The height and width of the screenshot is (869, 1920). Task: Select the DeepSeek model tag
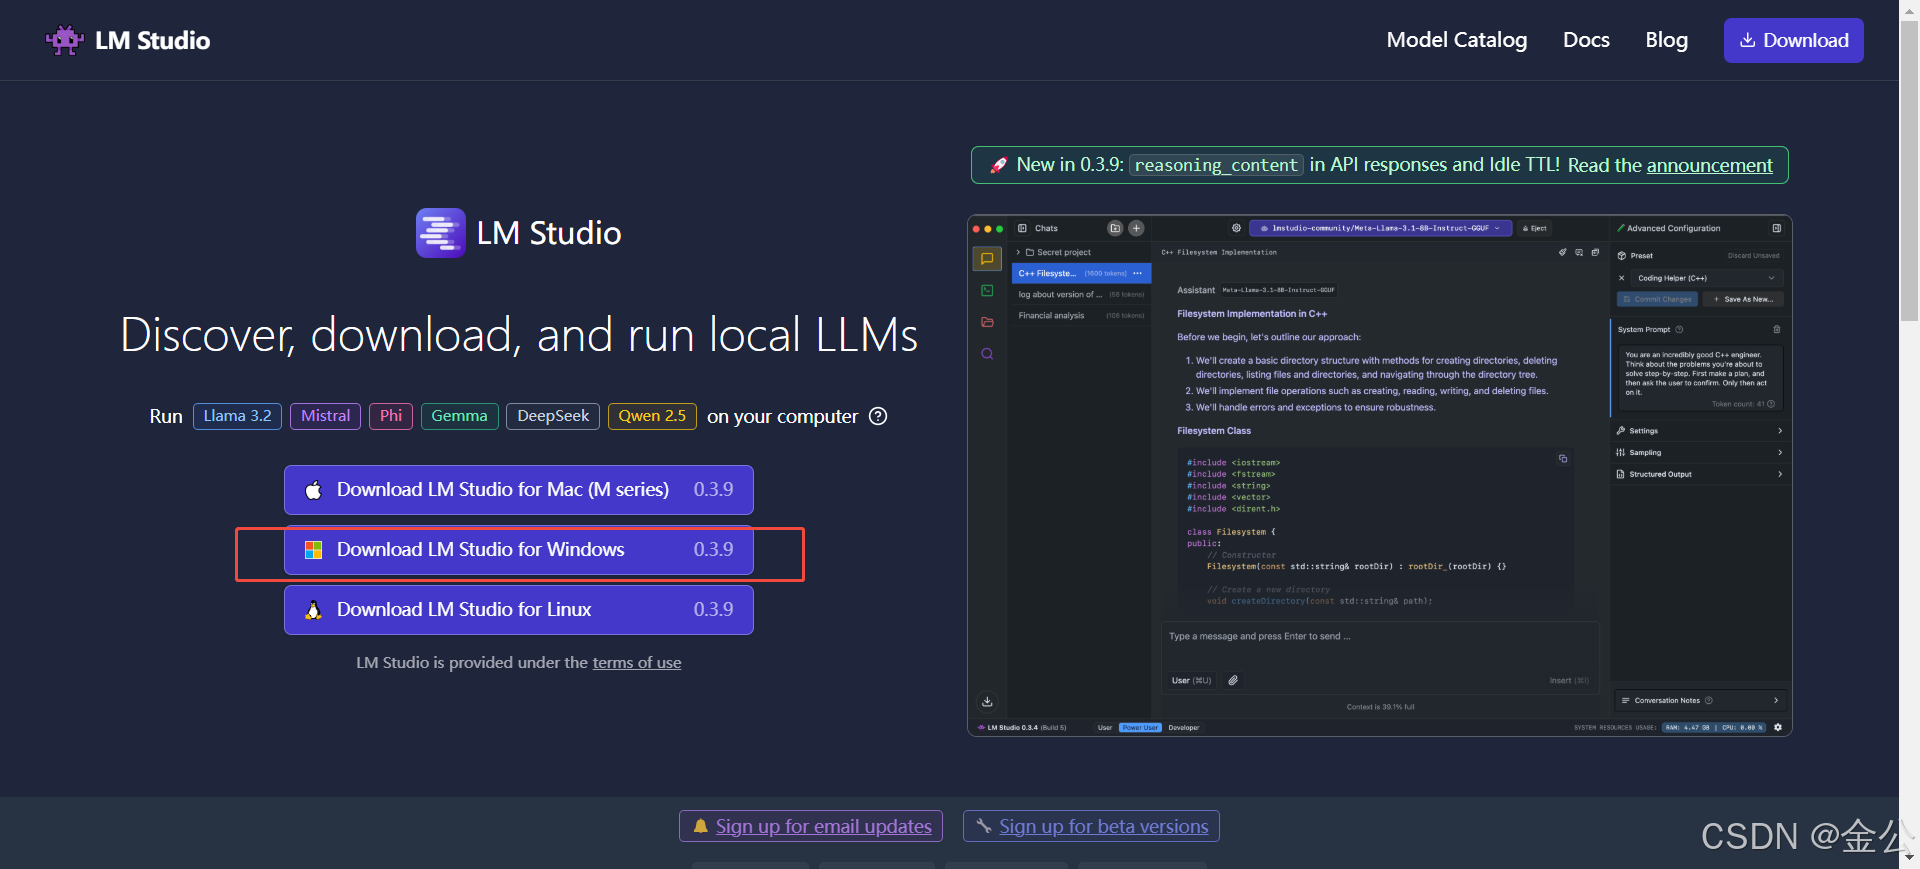[553, 416]
